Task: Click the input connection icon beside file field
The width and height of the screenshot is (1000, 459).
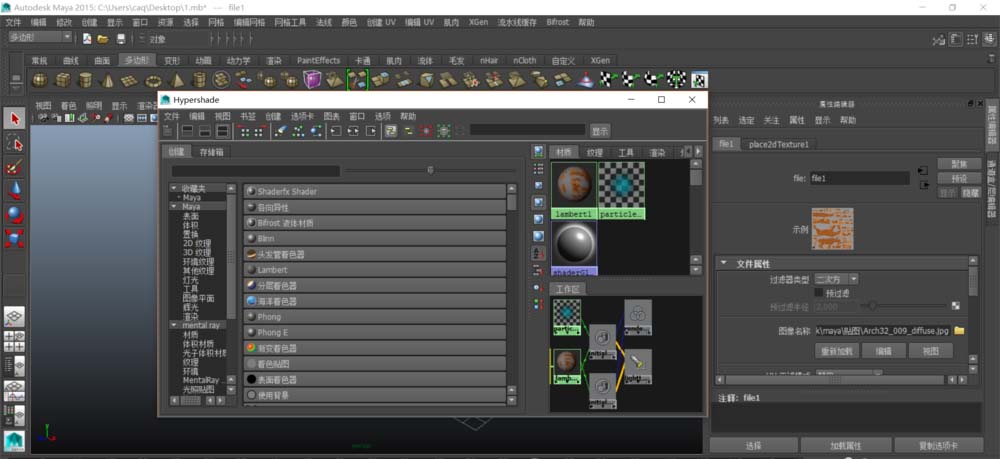Action: (923, 171)
